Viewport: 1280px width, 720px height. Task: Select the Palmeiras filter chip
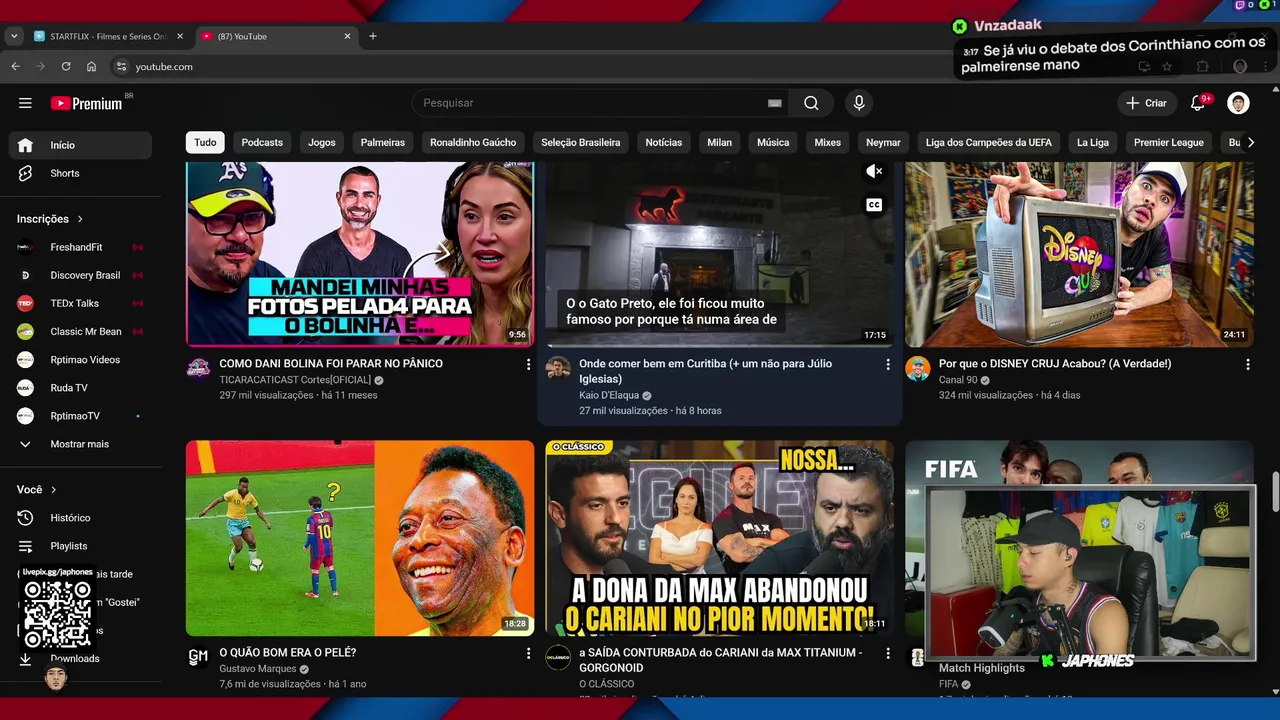383,142
